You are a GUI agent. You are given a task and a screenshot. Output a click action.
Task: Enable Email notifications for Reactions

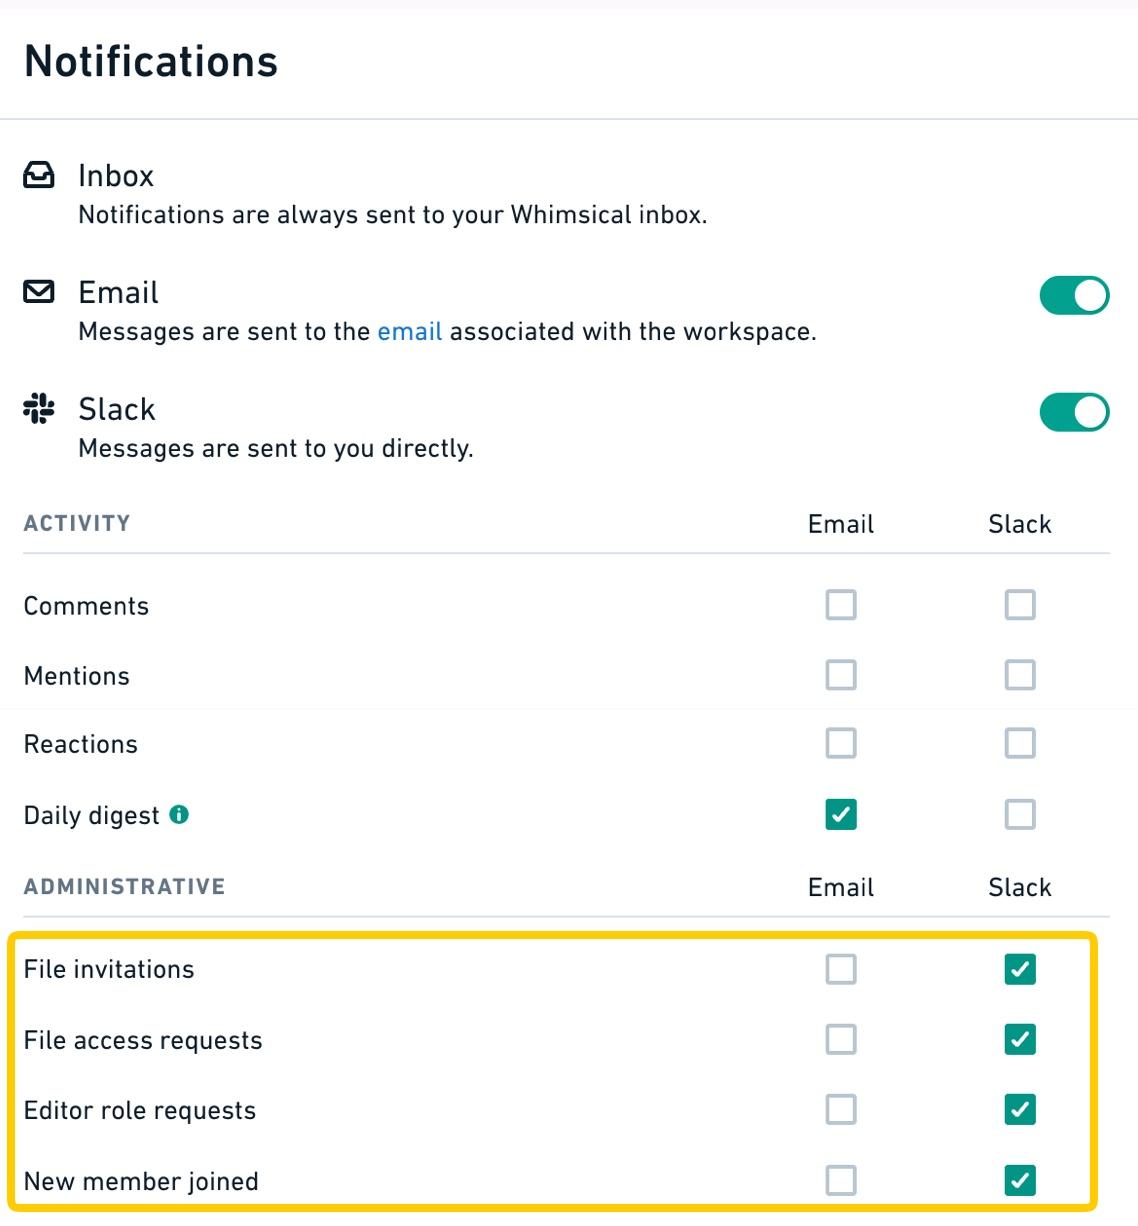point(841,744)
